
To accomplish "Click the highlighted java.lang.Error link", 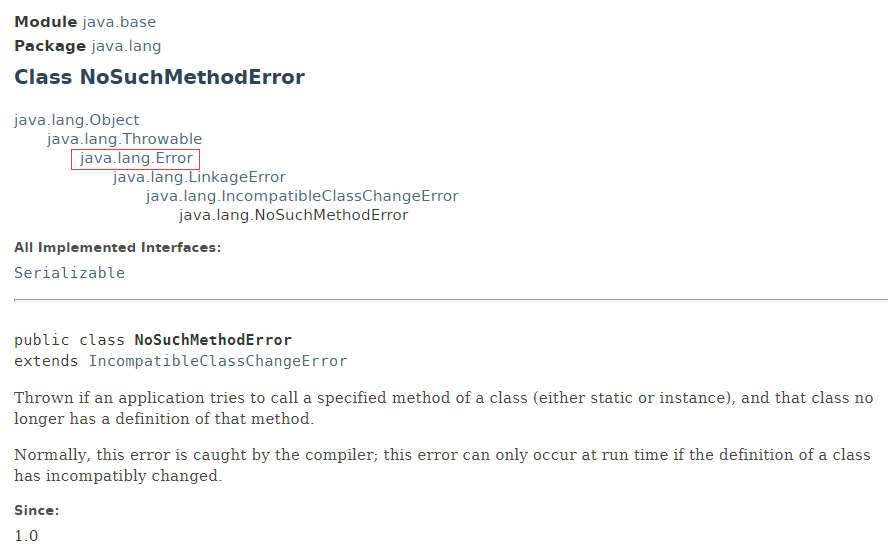I will pos(136,158).
